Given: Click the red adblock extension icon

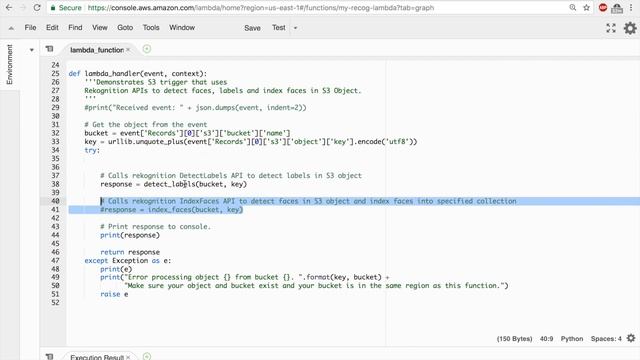Looking at the screenshot, I should (603, 8).
